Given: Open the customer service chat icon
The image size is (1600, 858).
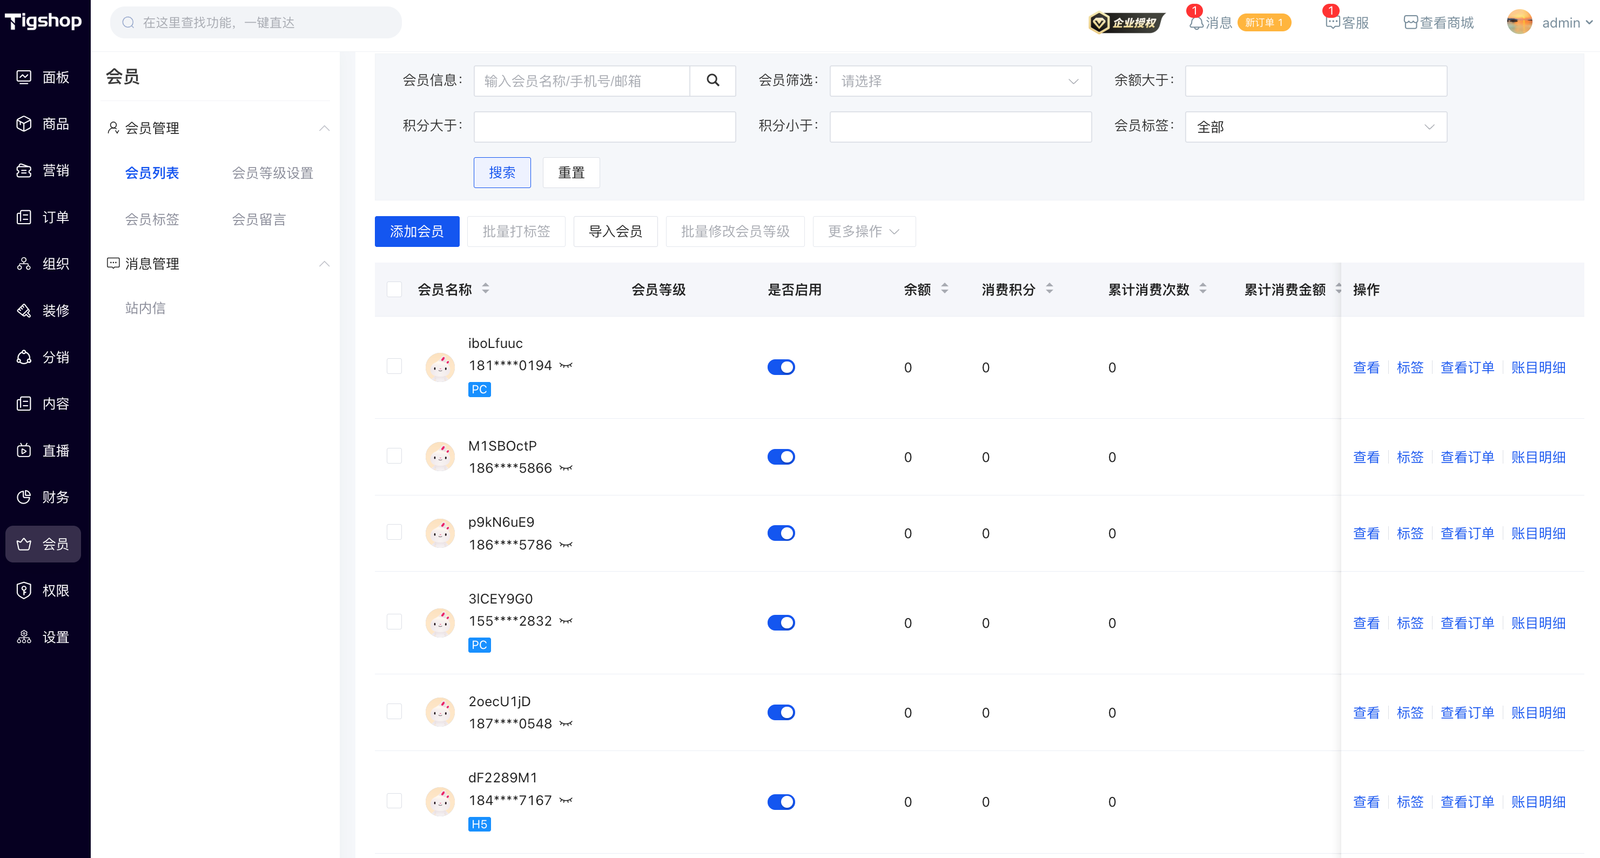Looking at the screenshot, I should 1332,22.
